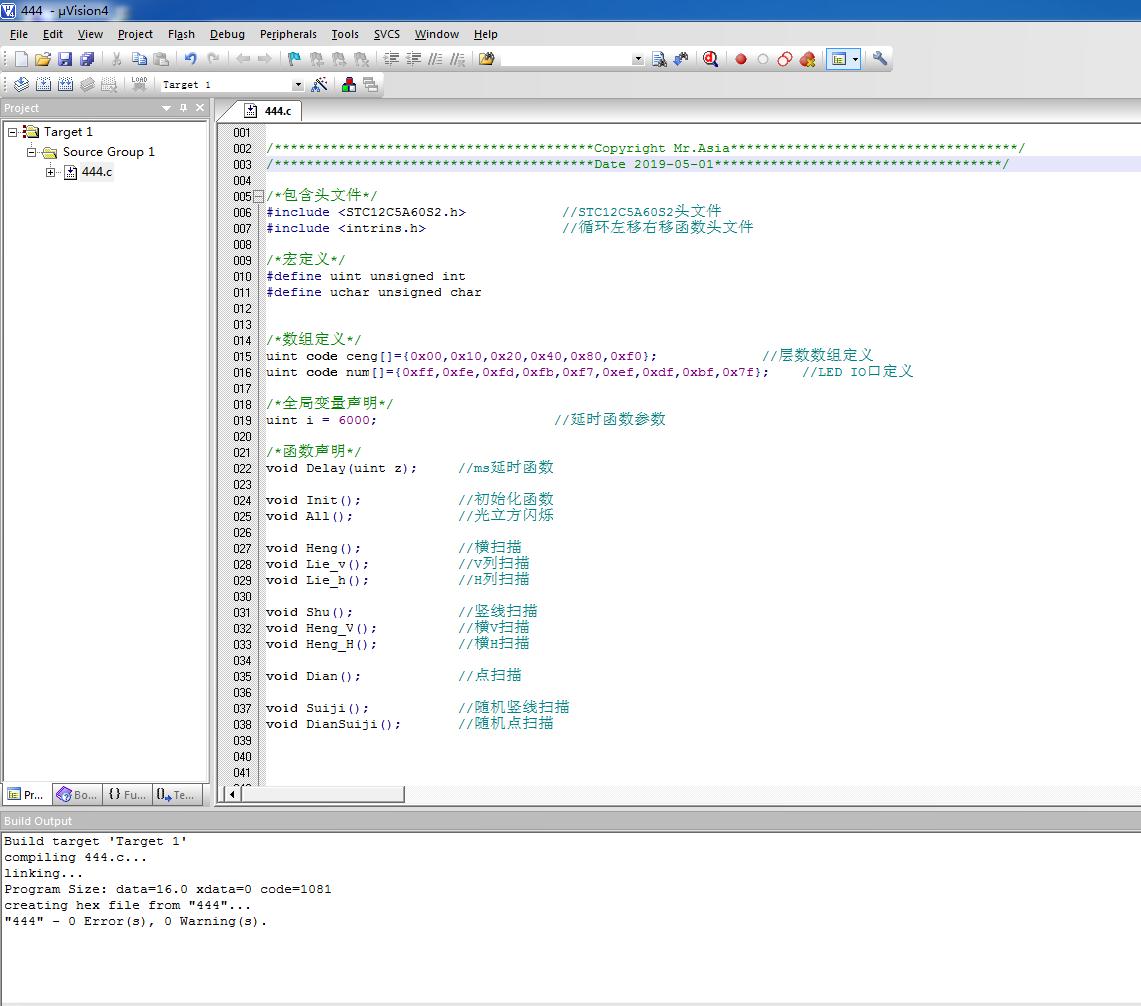Save the current file with floppy icon
This screenshot has height=1006, width=1141.
tap(65, 59)
